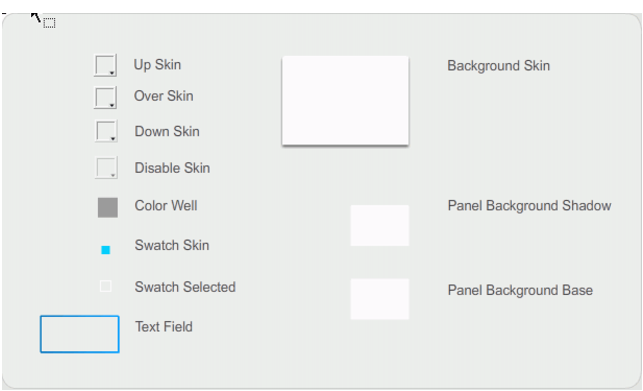
Task: Click the Up Skin icon
Action: coord(105,65)
